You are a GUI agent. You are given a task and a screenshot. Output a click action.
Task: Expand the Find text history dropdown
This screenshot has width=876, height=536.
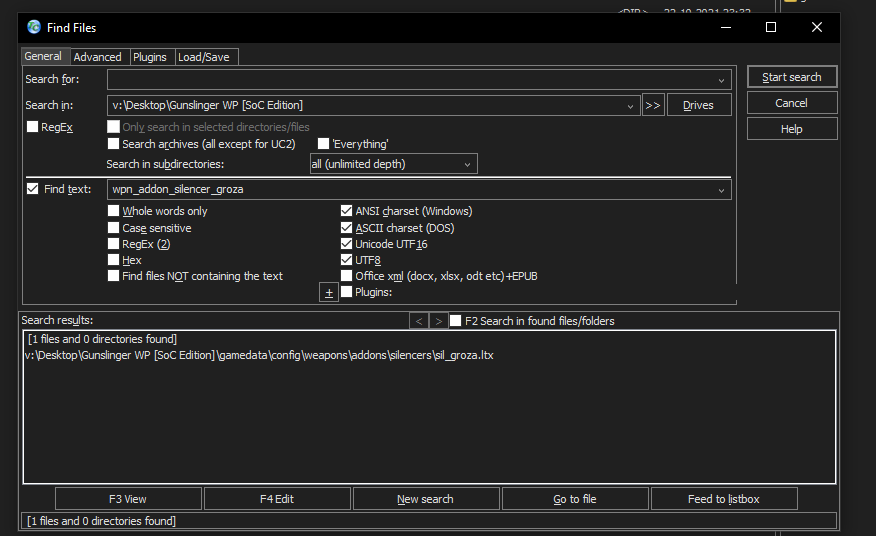pyautogui.click(x=721, y=190)
